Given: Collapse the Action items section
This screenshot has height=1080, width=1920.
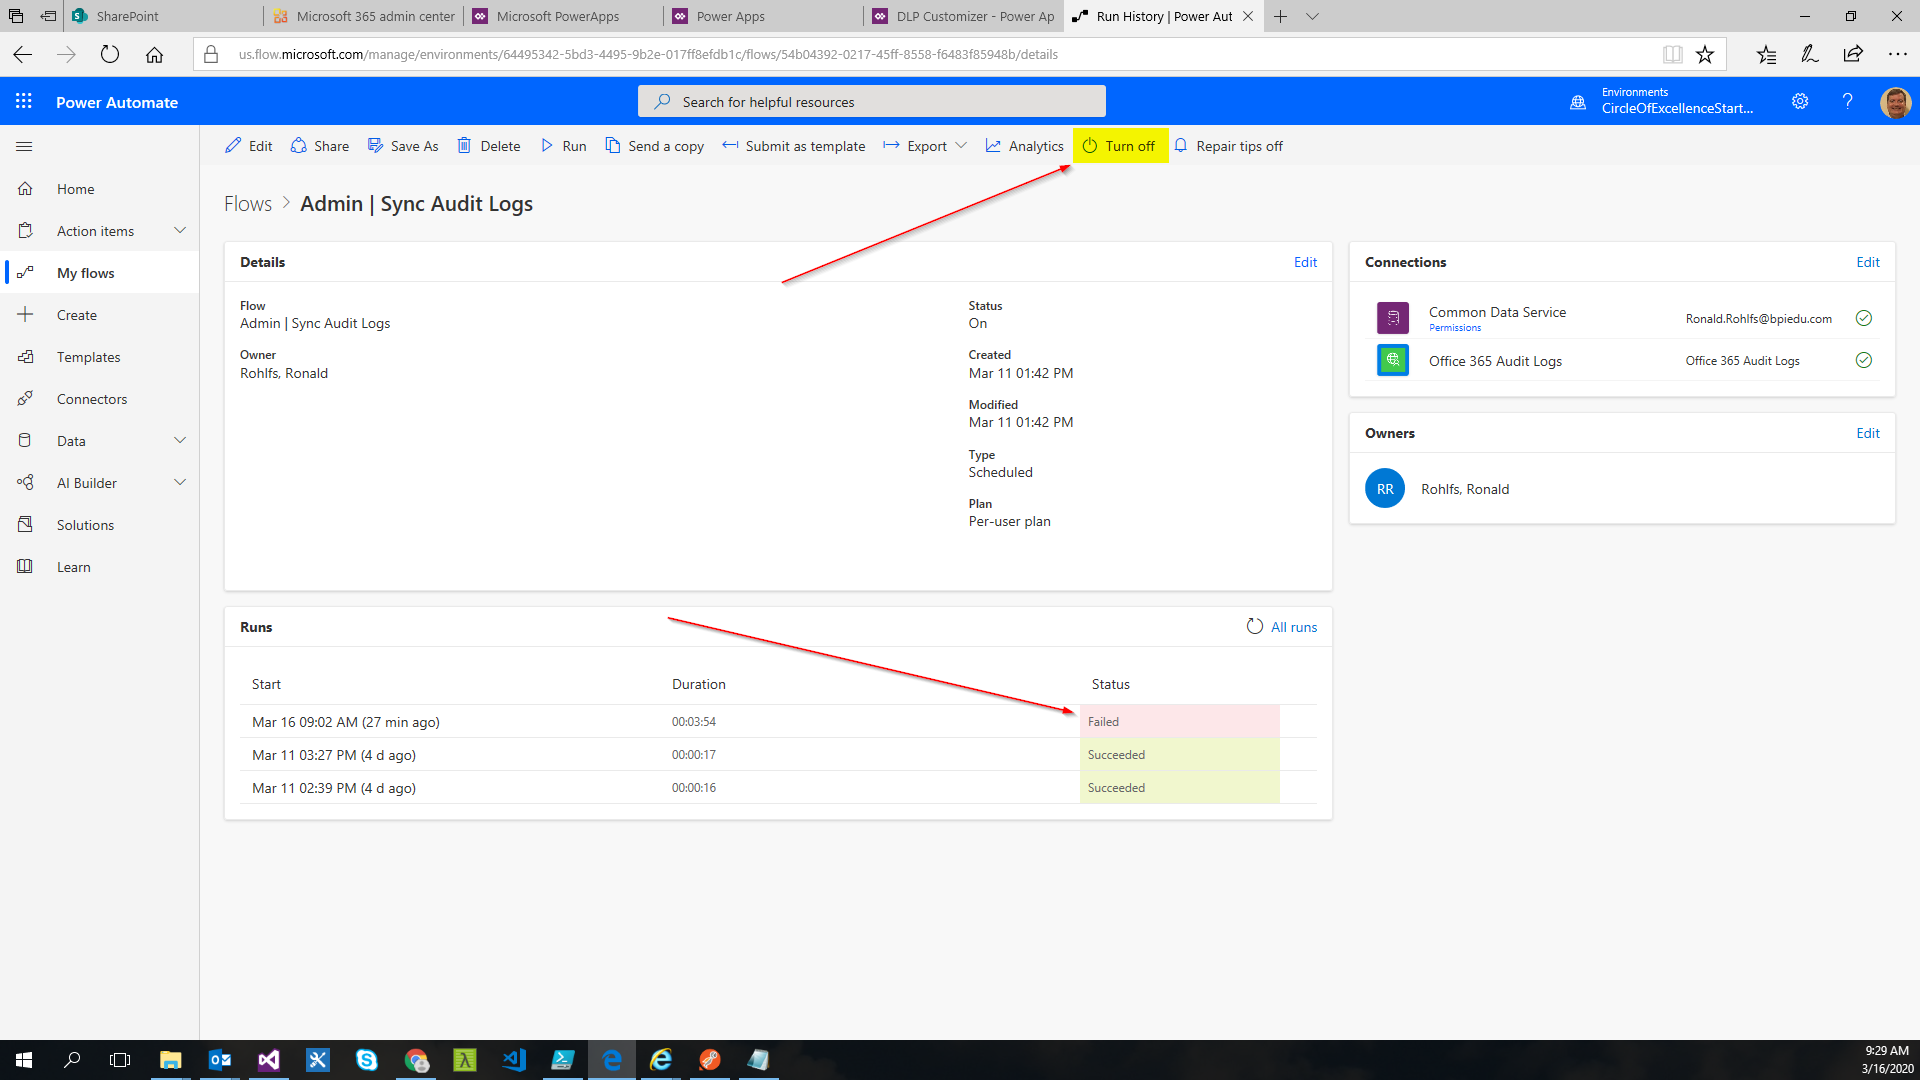Looking at the screenshot, I should click(180, 230).
